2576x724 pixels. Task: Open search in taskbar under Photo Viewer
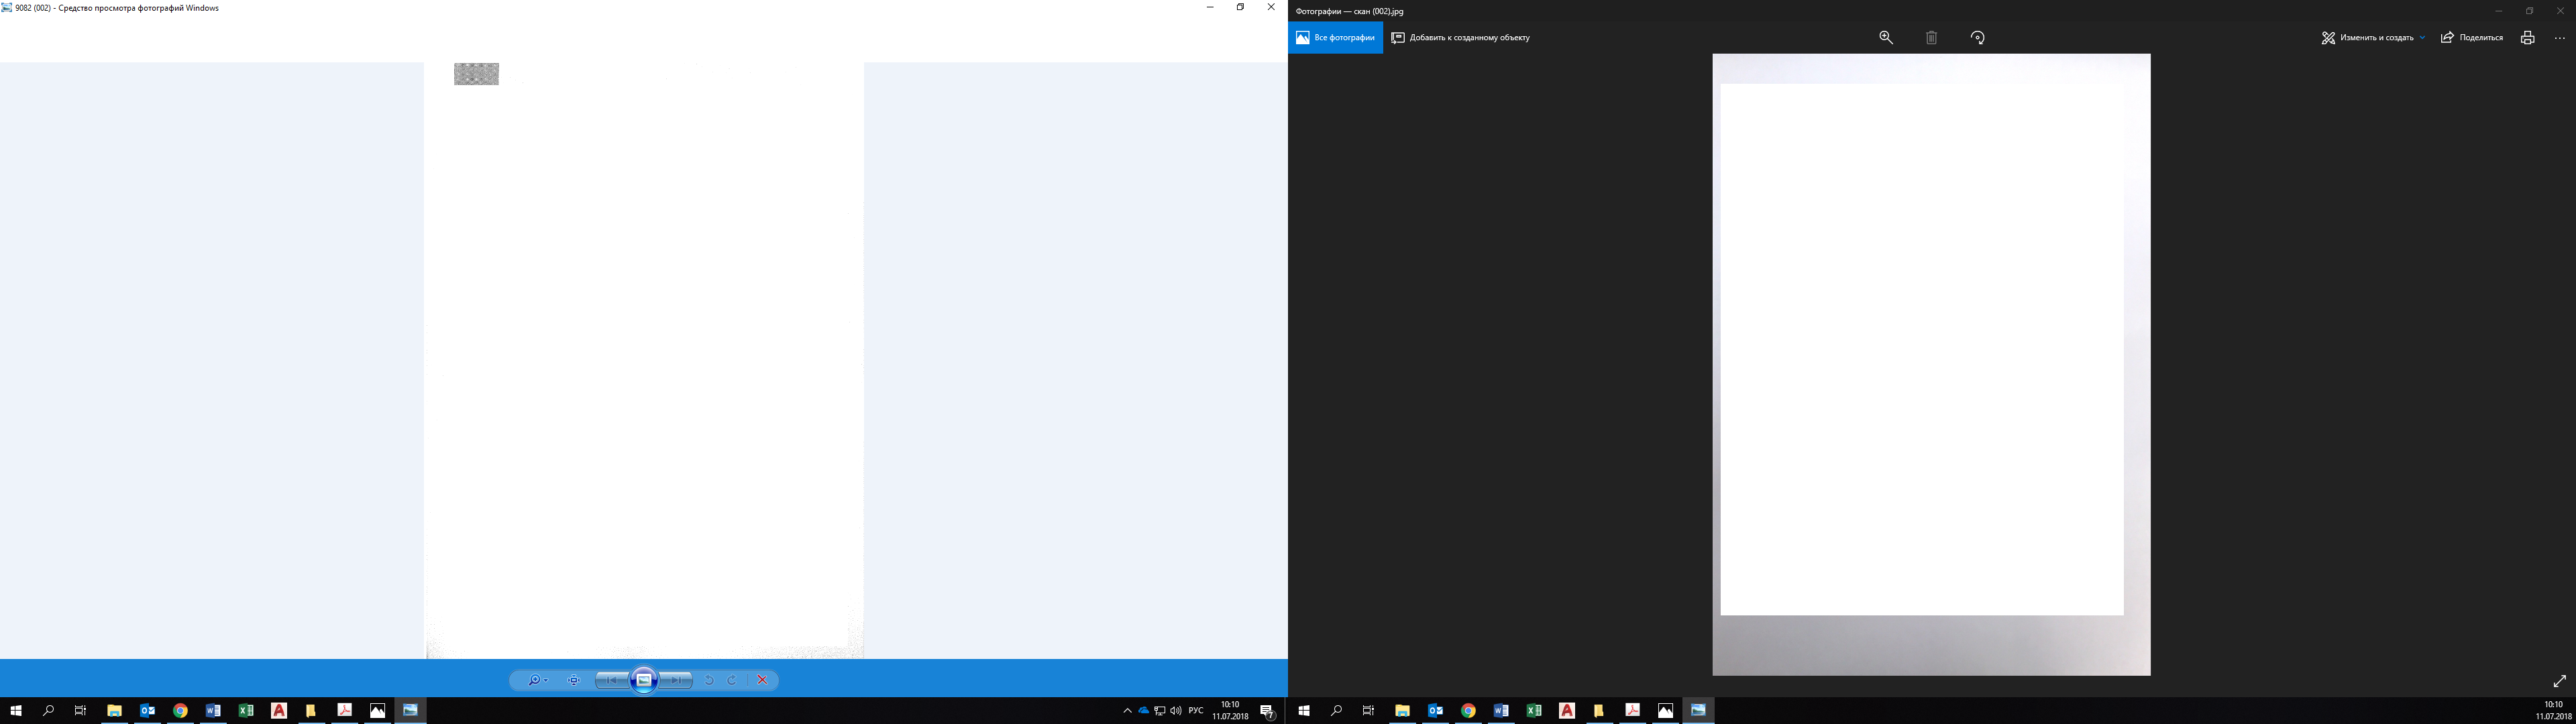tap(48, 711)
